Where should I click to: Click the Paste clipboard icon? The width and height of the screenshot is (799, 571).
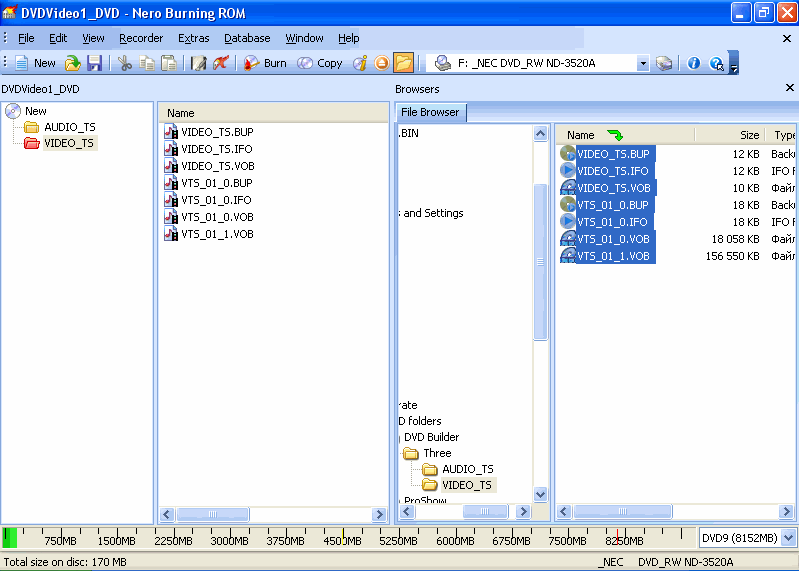point(169,63)
